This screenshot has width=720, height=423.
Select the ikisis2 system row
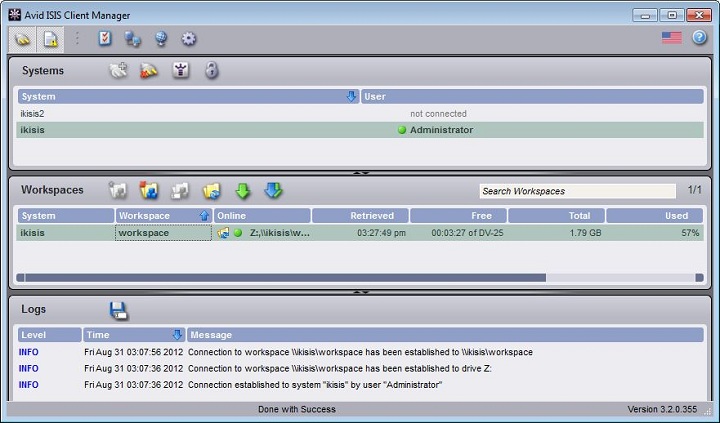[x=360, y=113]
